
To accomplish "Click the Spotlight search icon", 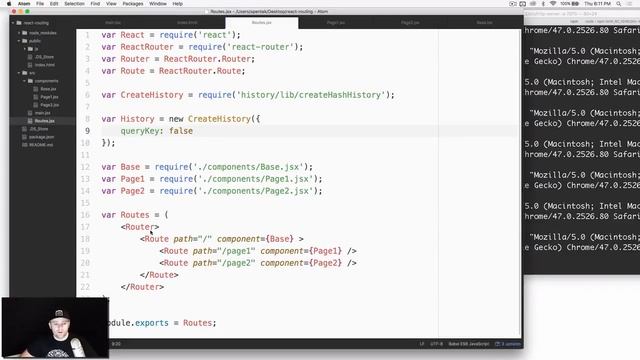I will click(619, 4).
